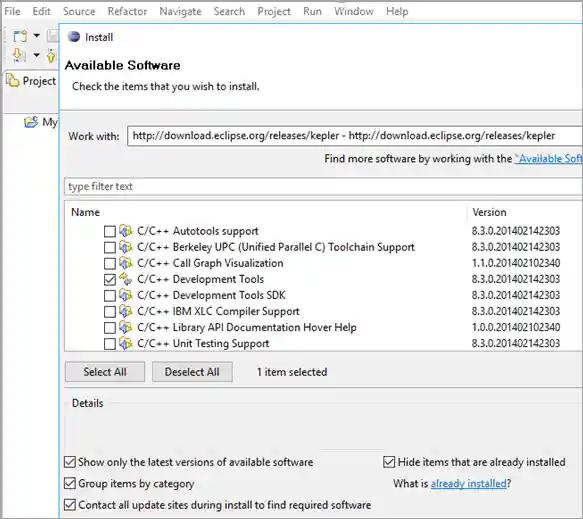Viewport: 583px width, 519px height.
Task: Open the Edit menu
Action: tap(41, 11)
